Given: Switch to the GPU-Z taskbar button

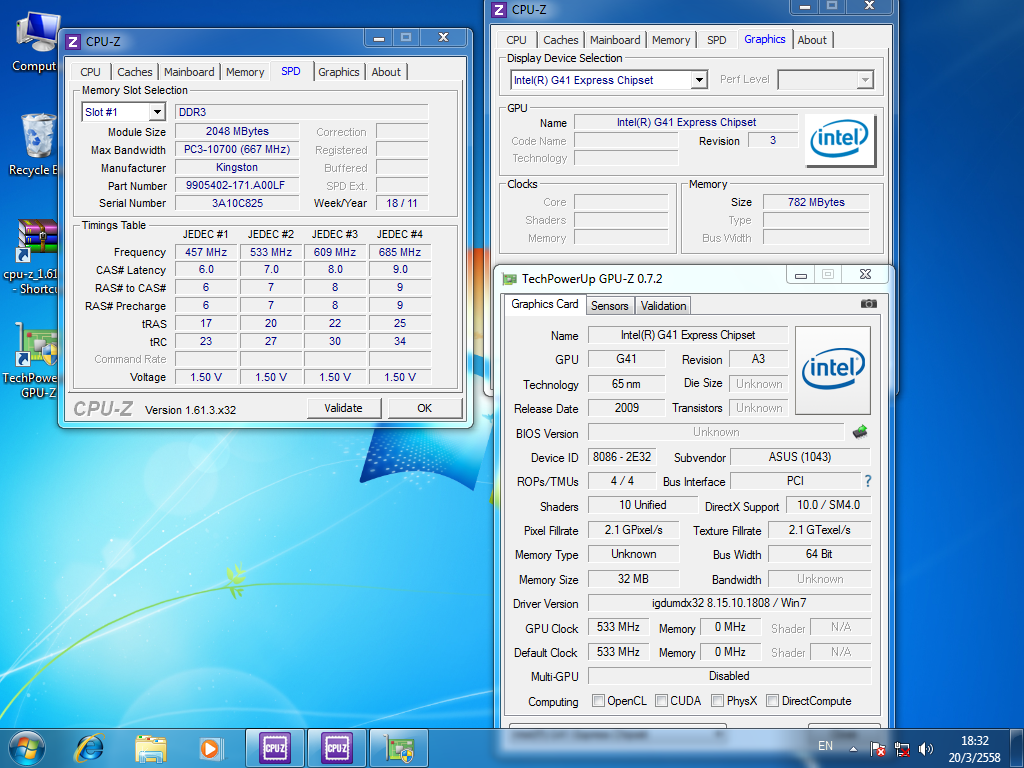Looking at the screenshot, I should tap(398, 748).
